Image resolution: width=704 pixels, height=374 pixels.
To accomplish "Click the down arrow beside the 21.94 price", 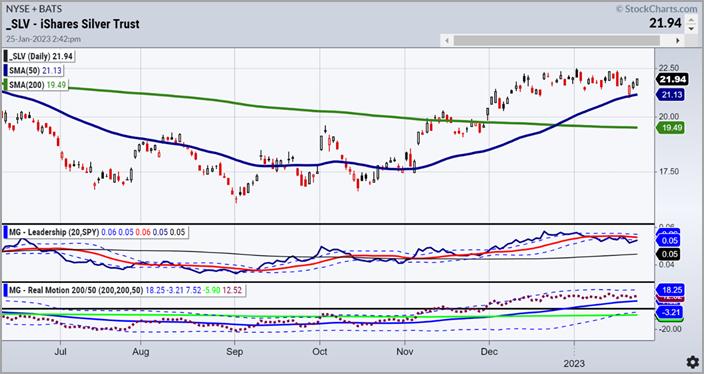I will tap(691, 28).
